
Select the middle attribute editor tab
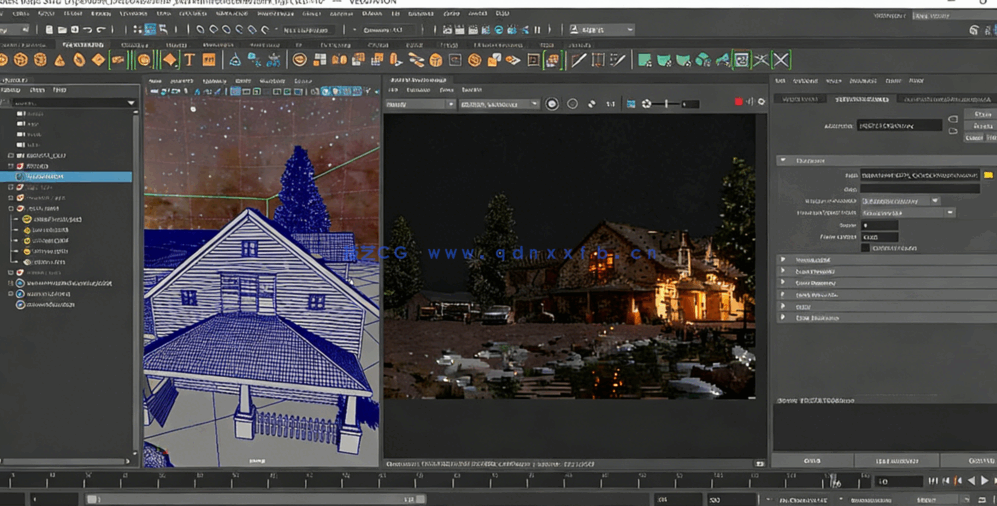862,99
